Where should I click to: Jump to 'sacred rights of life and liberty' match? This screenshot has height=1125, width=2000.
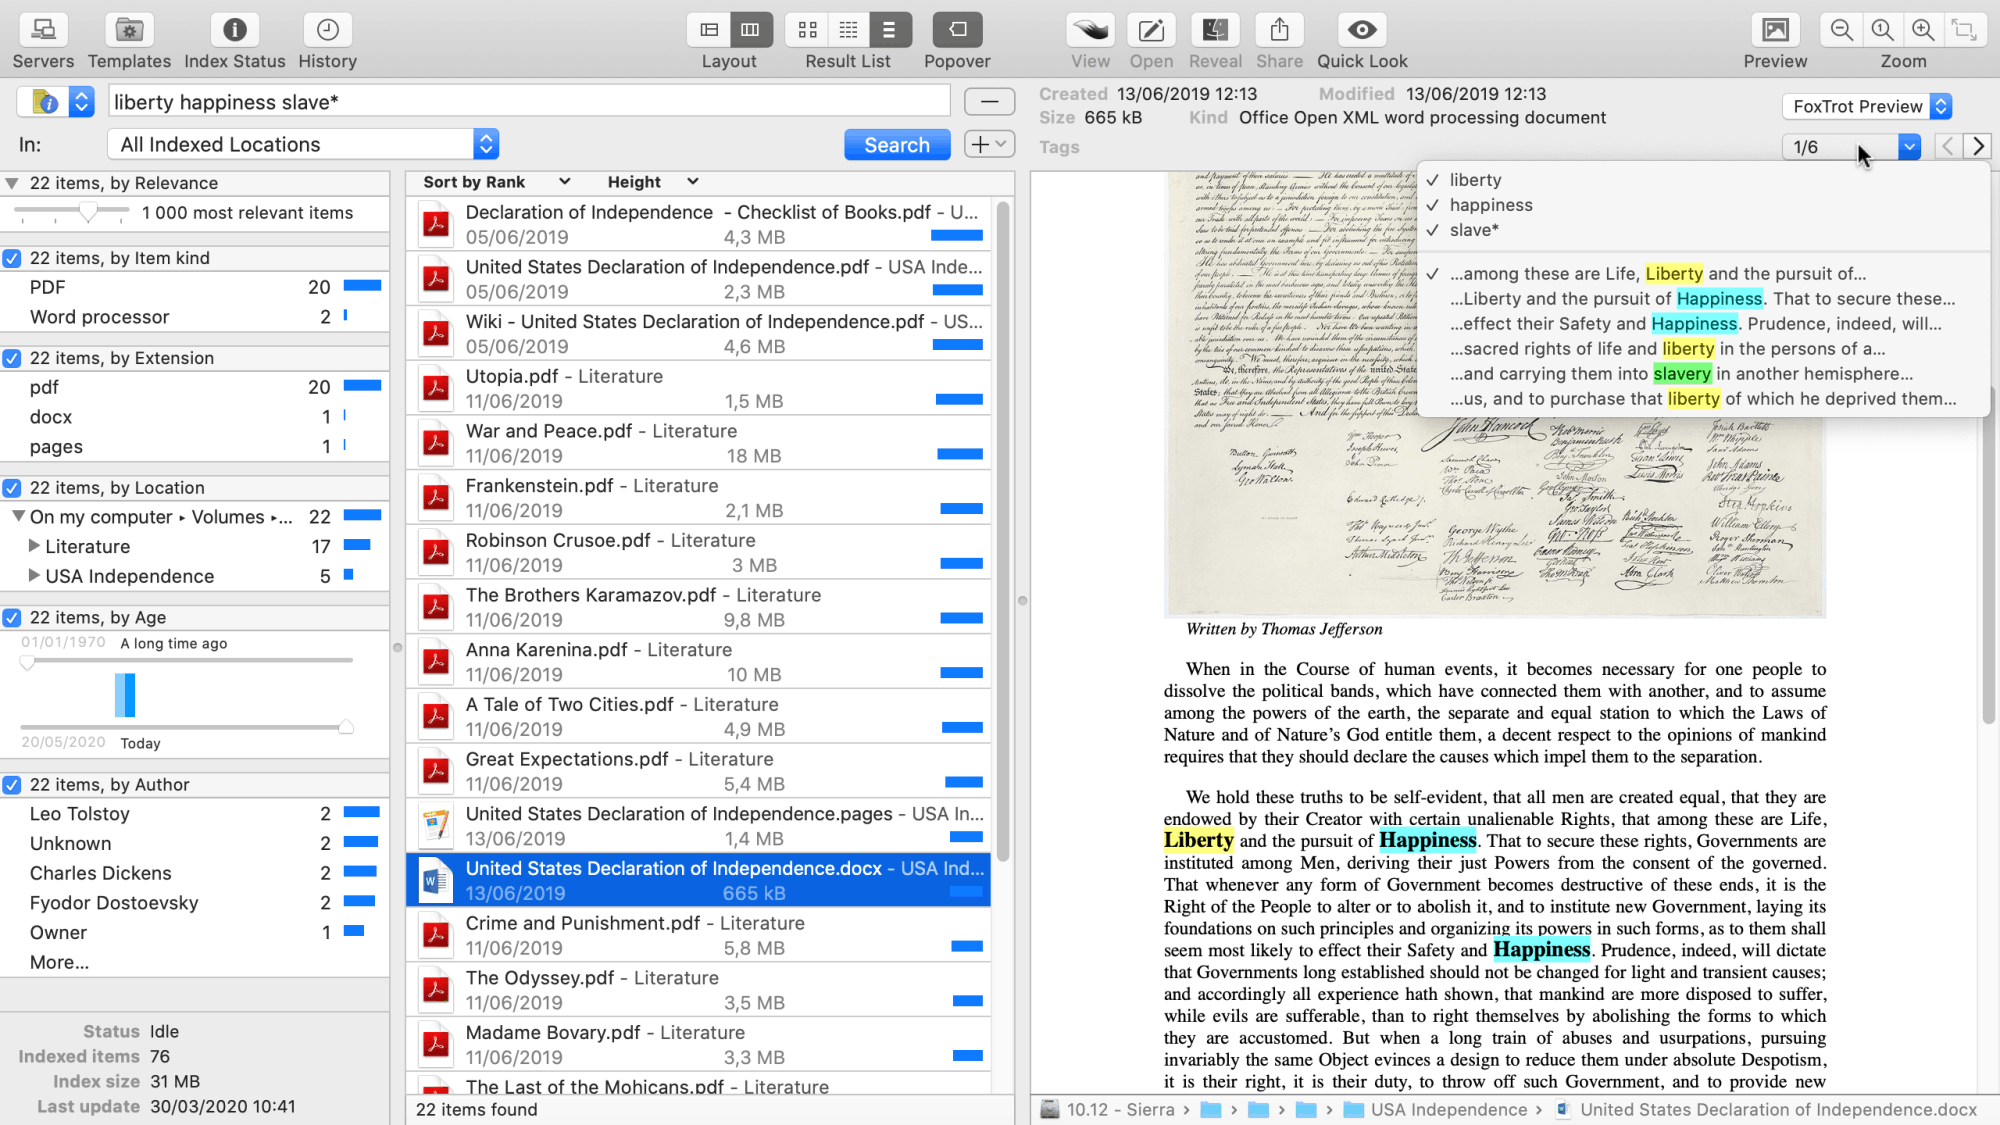[1701, 349]
